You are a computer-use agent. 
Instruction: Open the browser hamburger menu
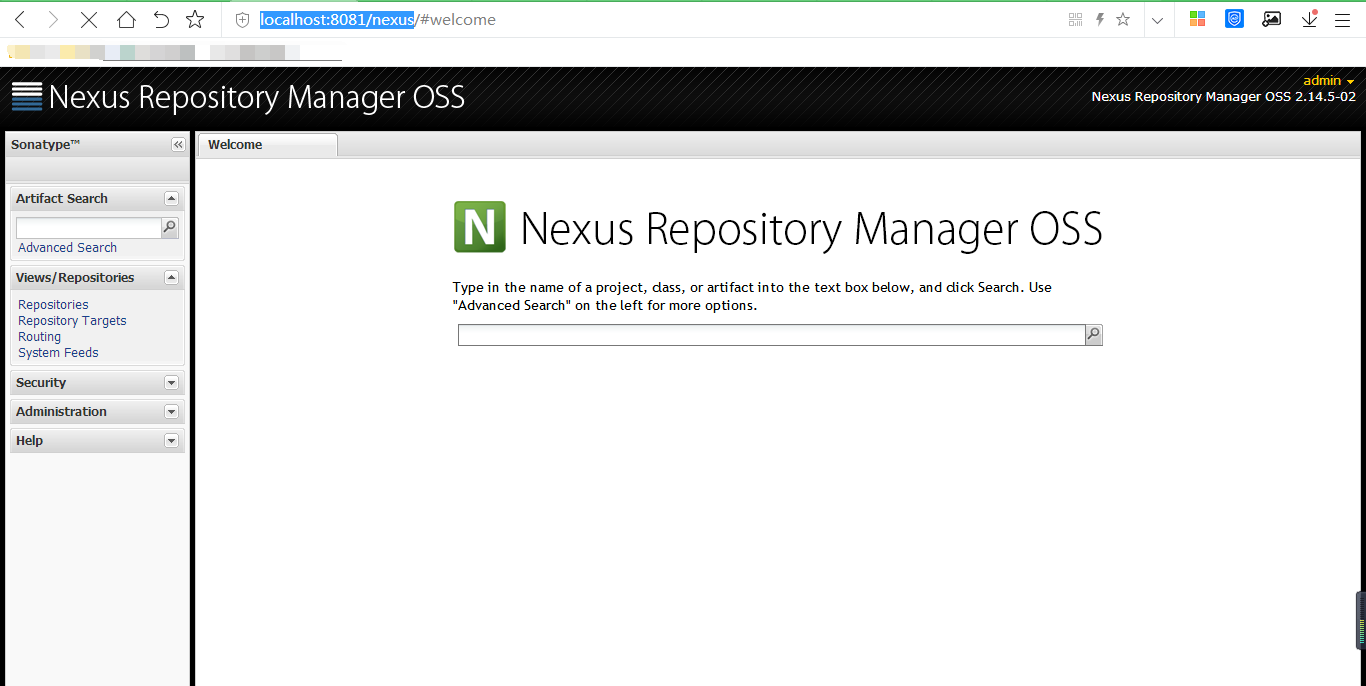pyautogui.click(x=1343, y=19)
